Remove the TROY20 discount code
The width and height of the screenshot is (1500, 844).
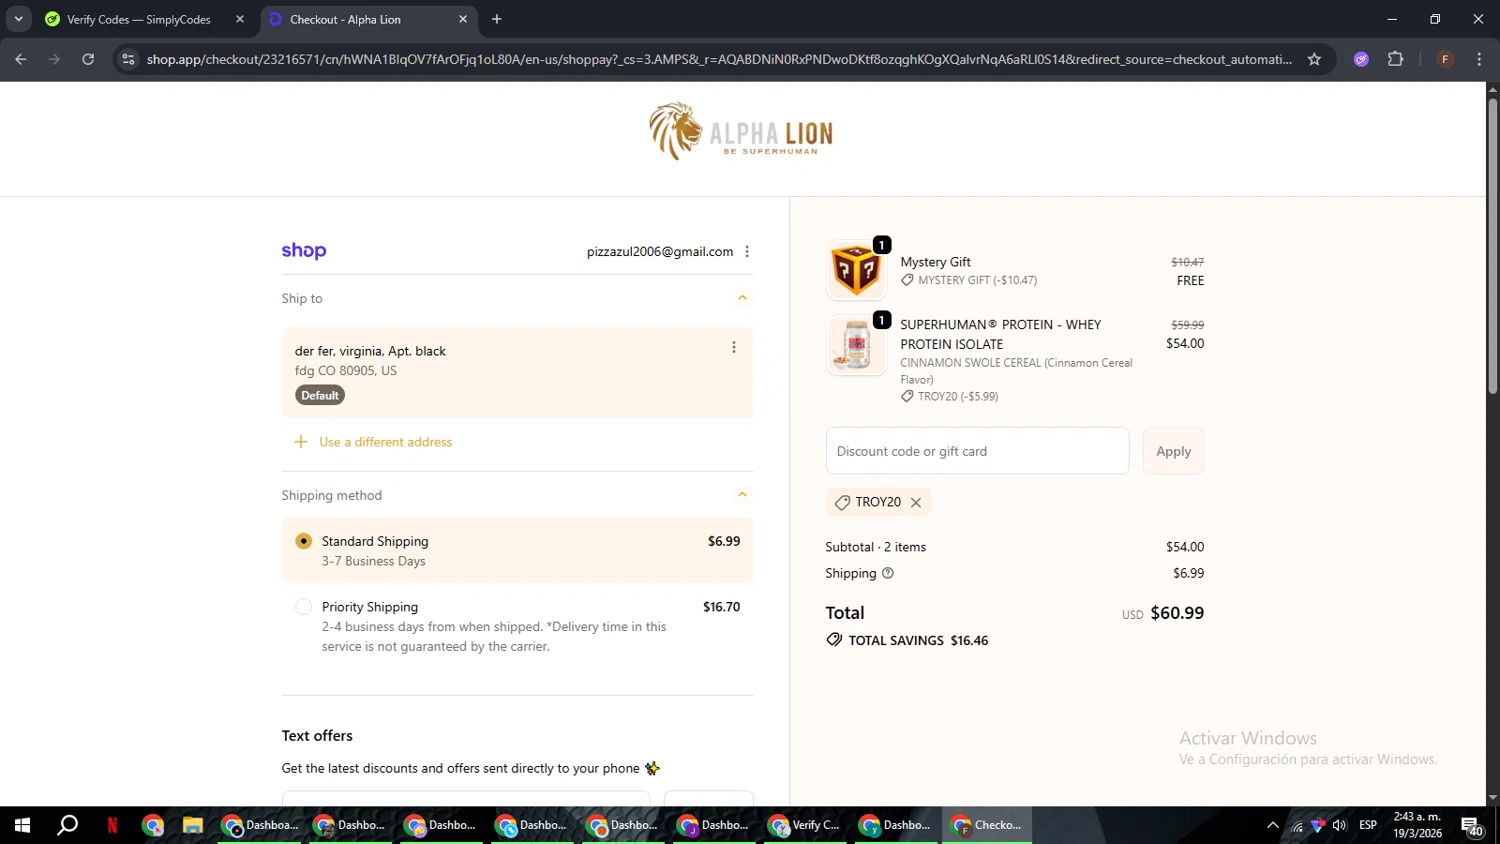pos(915,503)
